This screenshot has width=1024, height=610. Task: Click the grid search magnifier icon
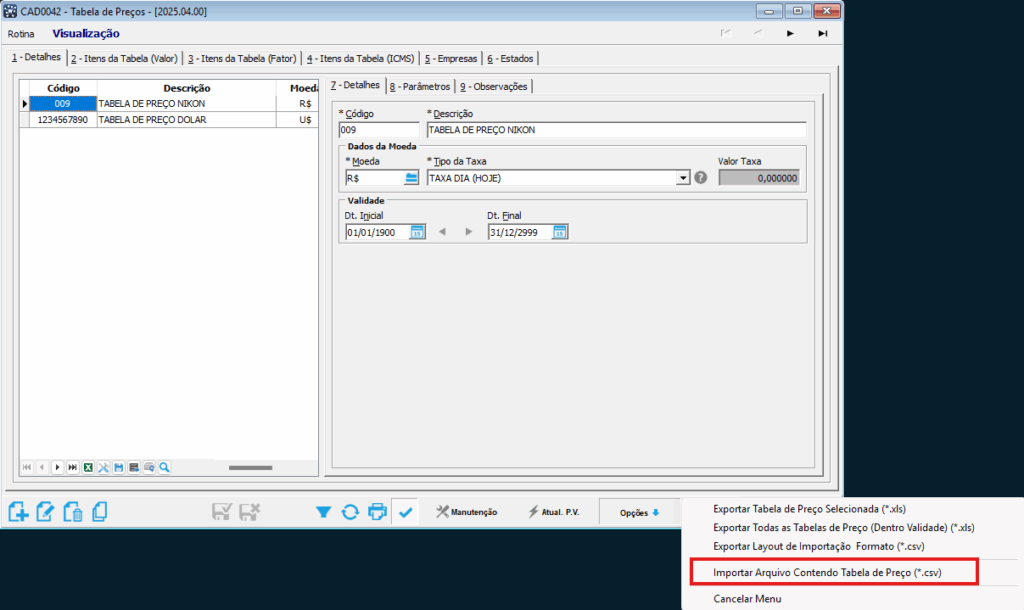[165, 468]
